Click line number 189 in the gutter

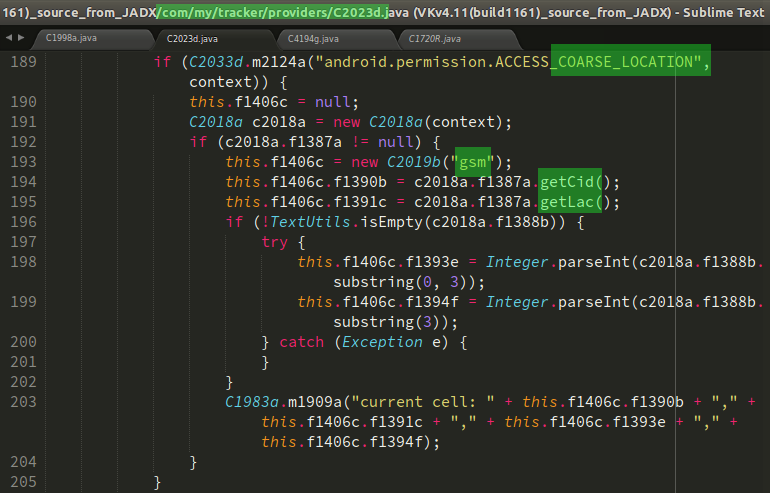[x=20, y=62]
